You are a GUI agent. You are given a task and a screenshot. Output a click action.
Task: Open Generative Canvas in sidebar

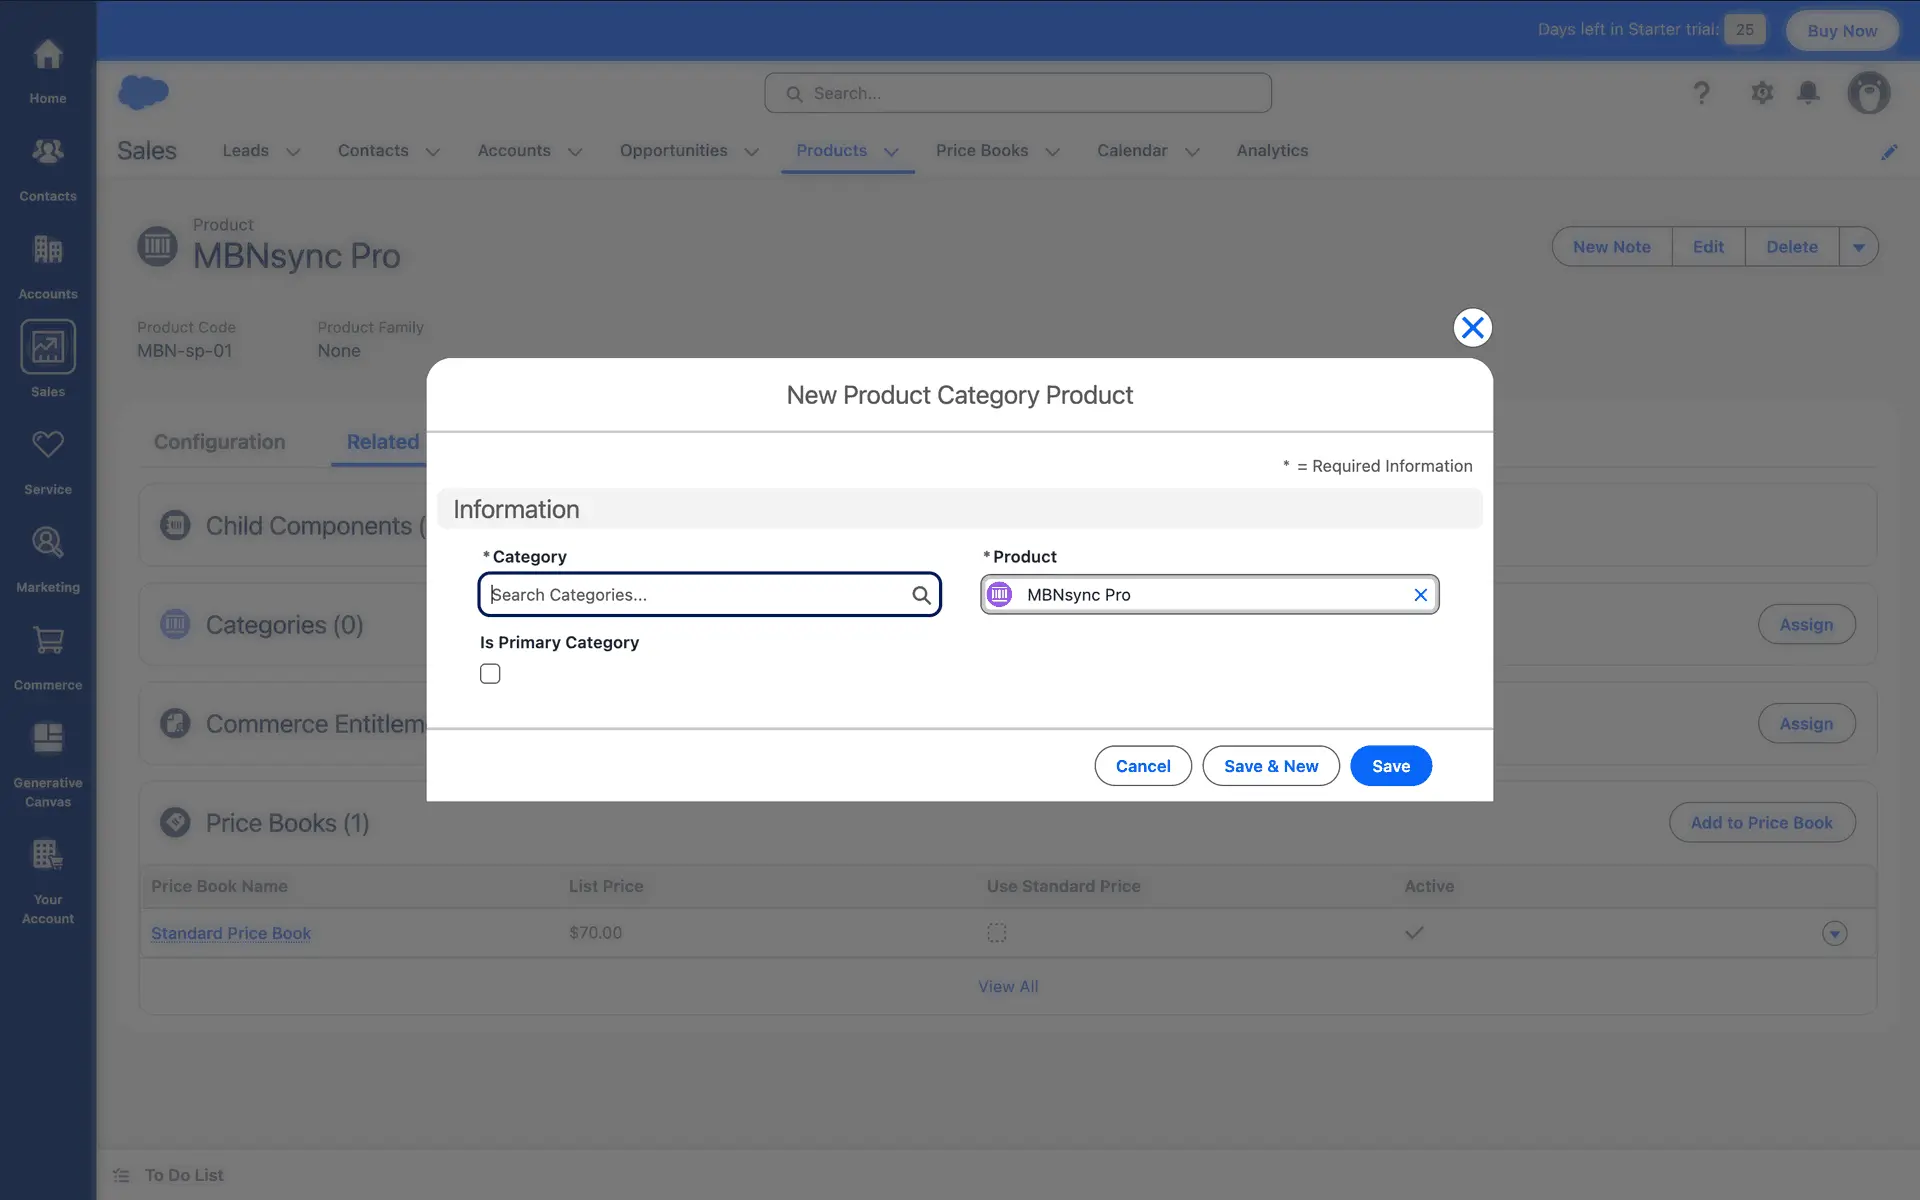tap(47, 755)
